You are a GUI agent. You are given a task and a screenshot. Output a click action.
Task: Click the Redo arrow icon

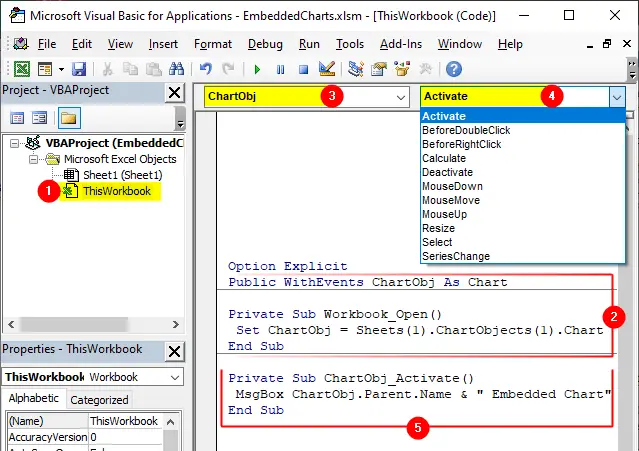point(228,69)
